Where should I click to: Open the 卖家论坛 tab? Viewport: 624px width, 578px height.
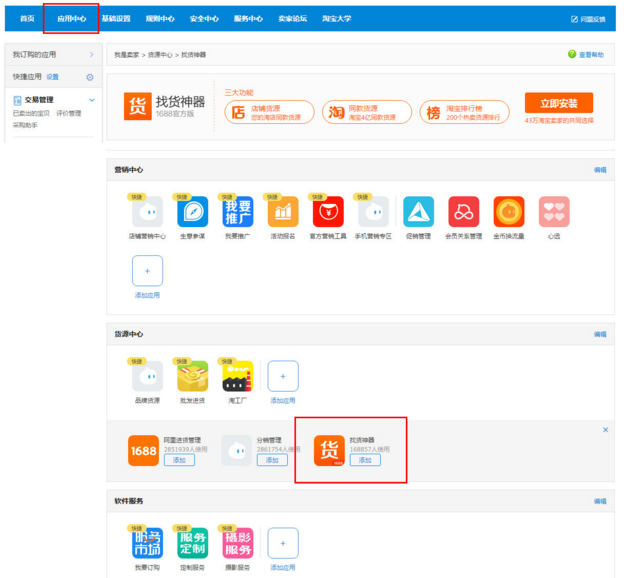point(292,19)
